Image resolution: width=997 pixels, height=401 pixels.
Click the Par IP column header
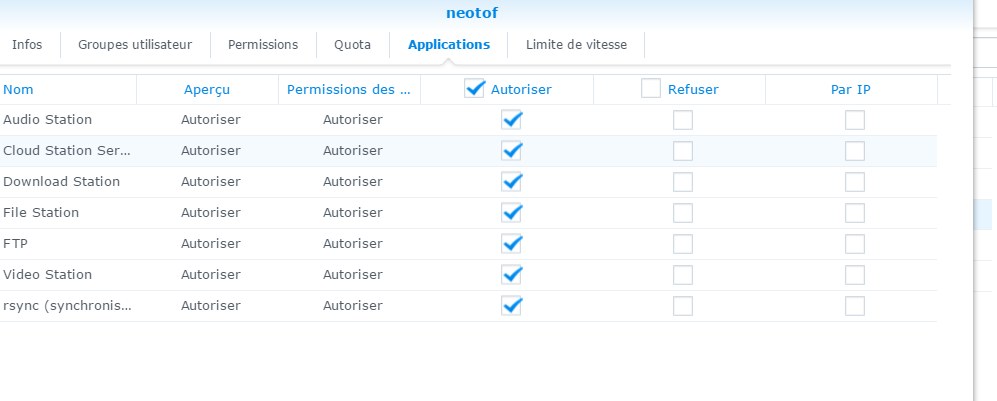pyautogui.click(x=851, y=90)
